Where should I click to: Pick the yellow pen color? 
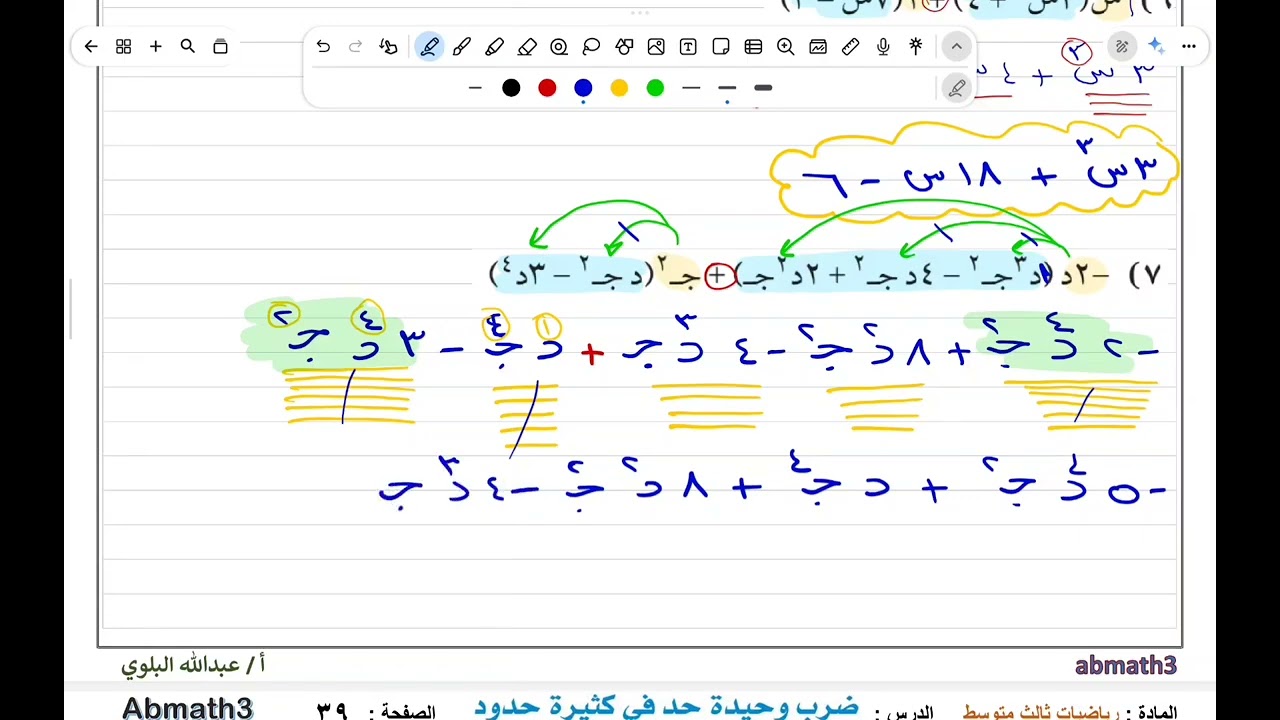[x=619, y=88]
